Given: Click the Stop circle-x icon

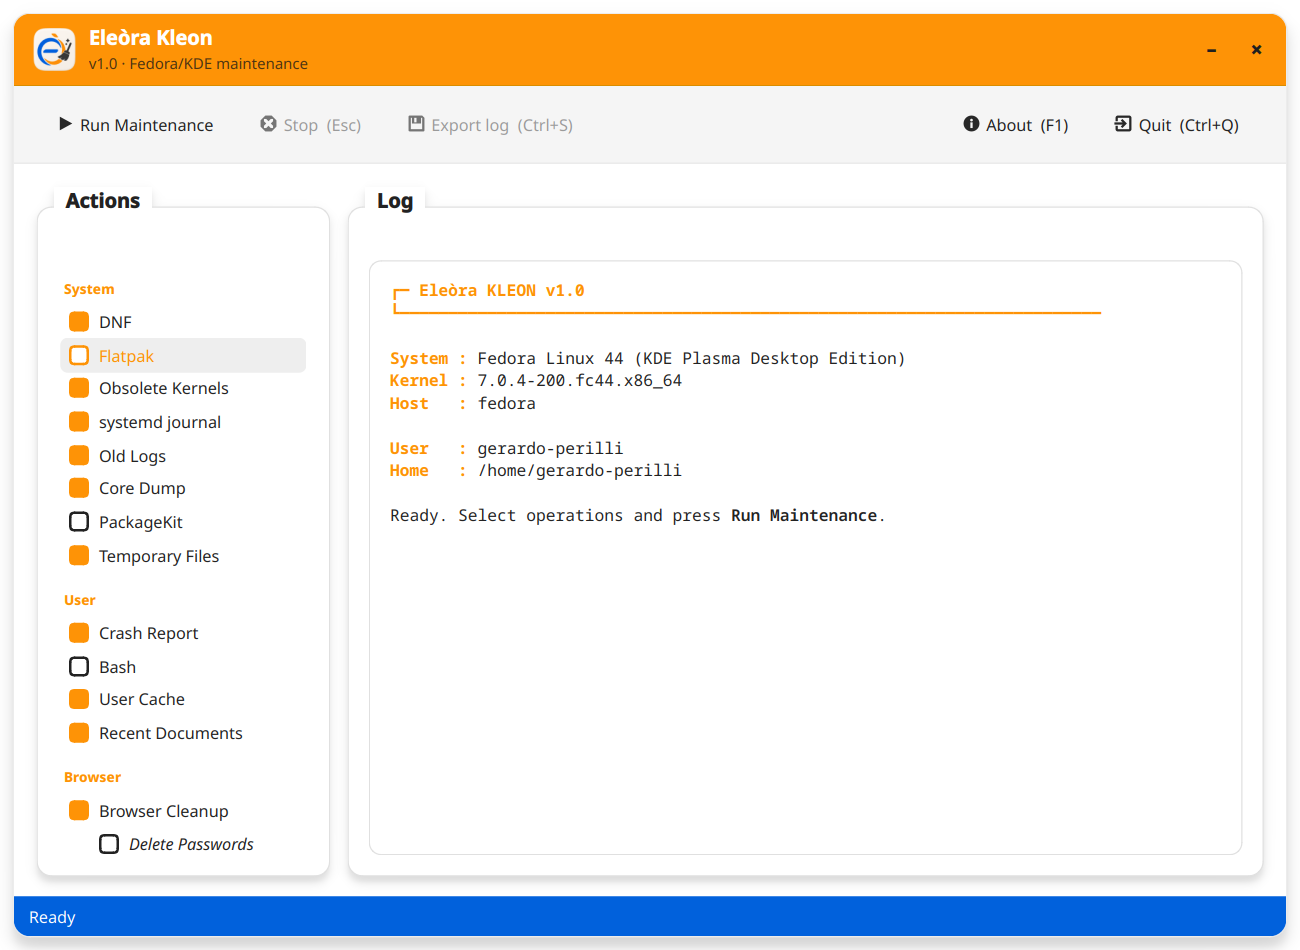Looking at the screenshot, I should tap(268, 124).
